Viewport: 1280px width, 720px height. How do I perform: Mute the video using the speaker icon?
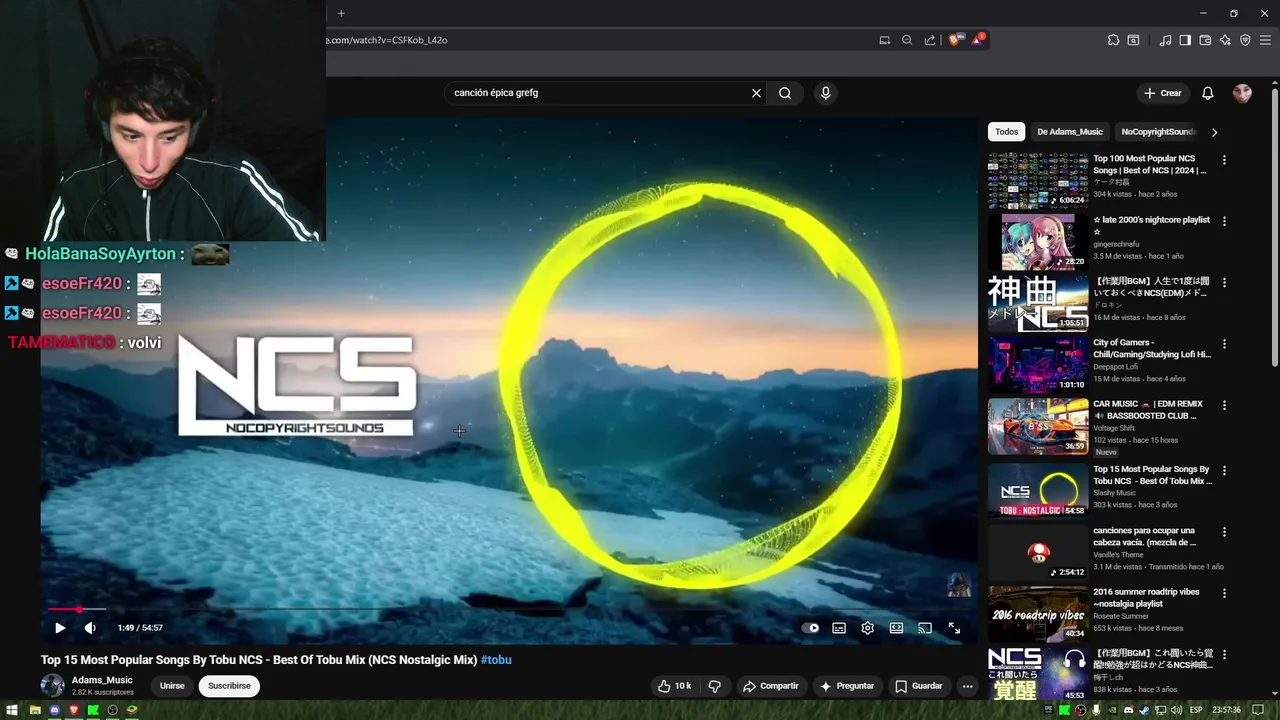click(x=90, y=628)
